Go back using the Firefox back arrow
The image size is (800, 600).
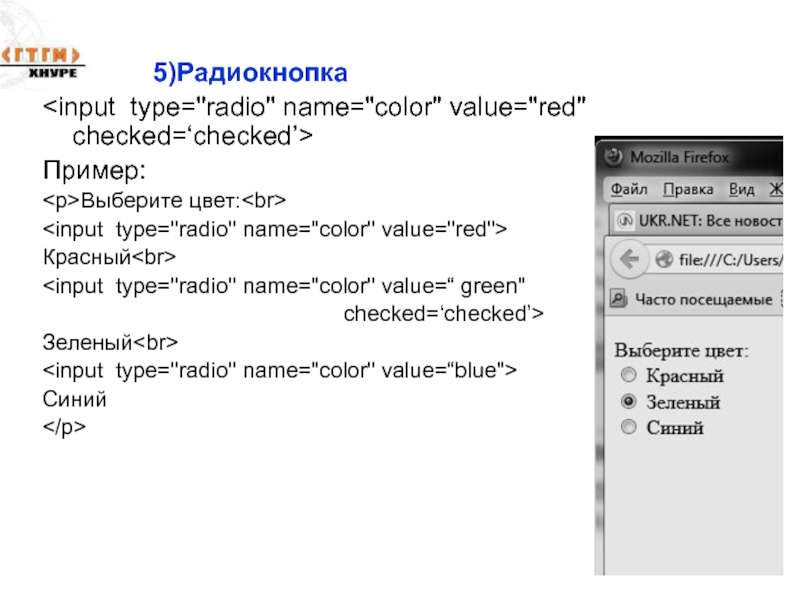click(629, 260)
